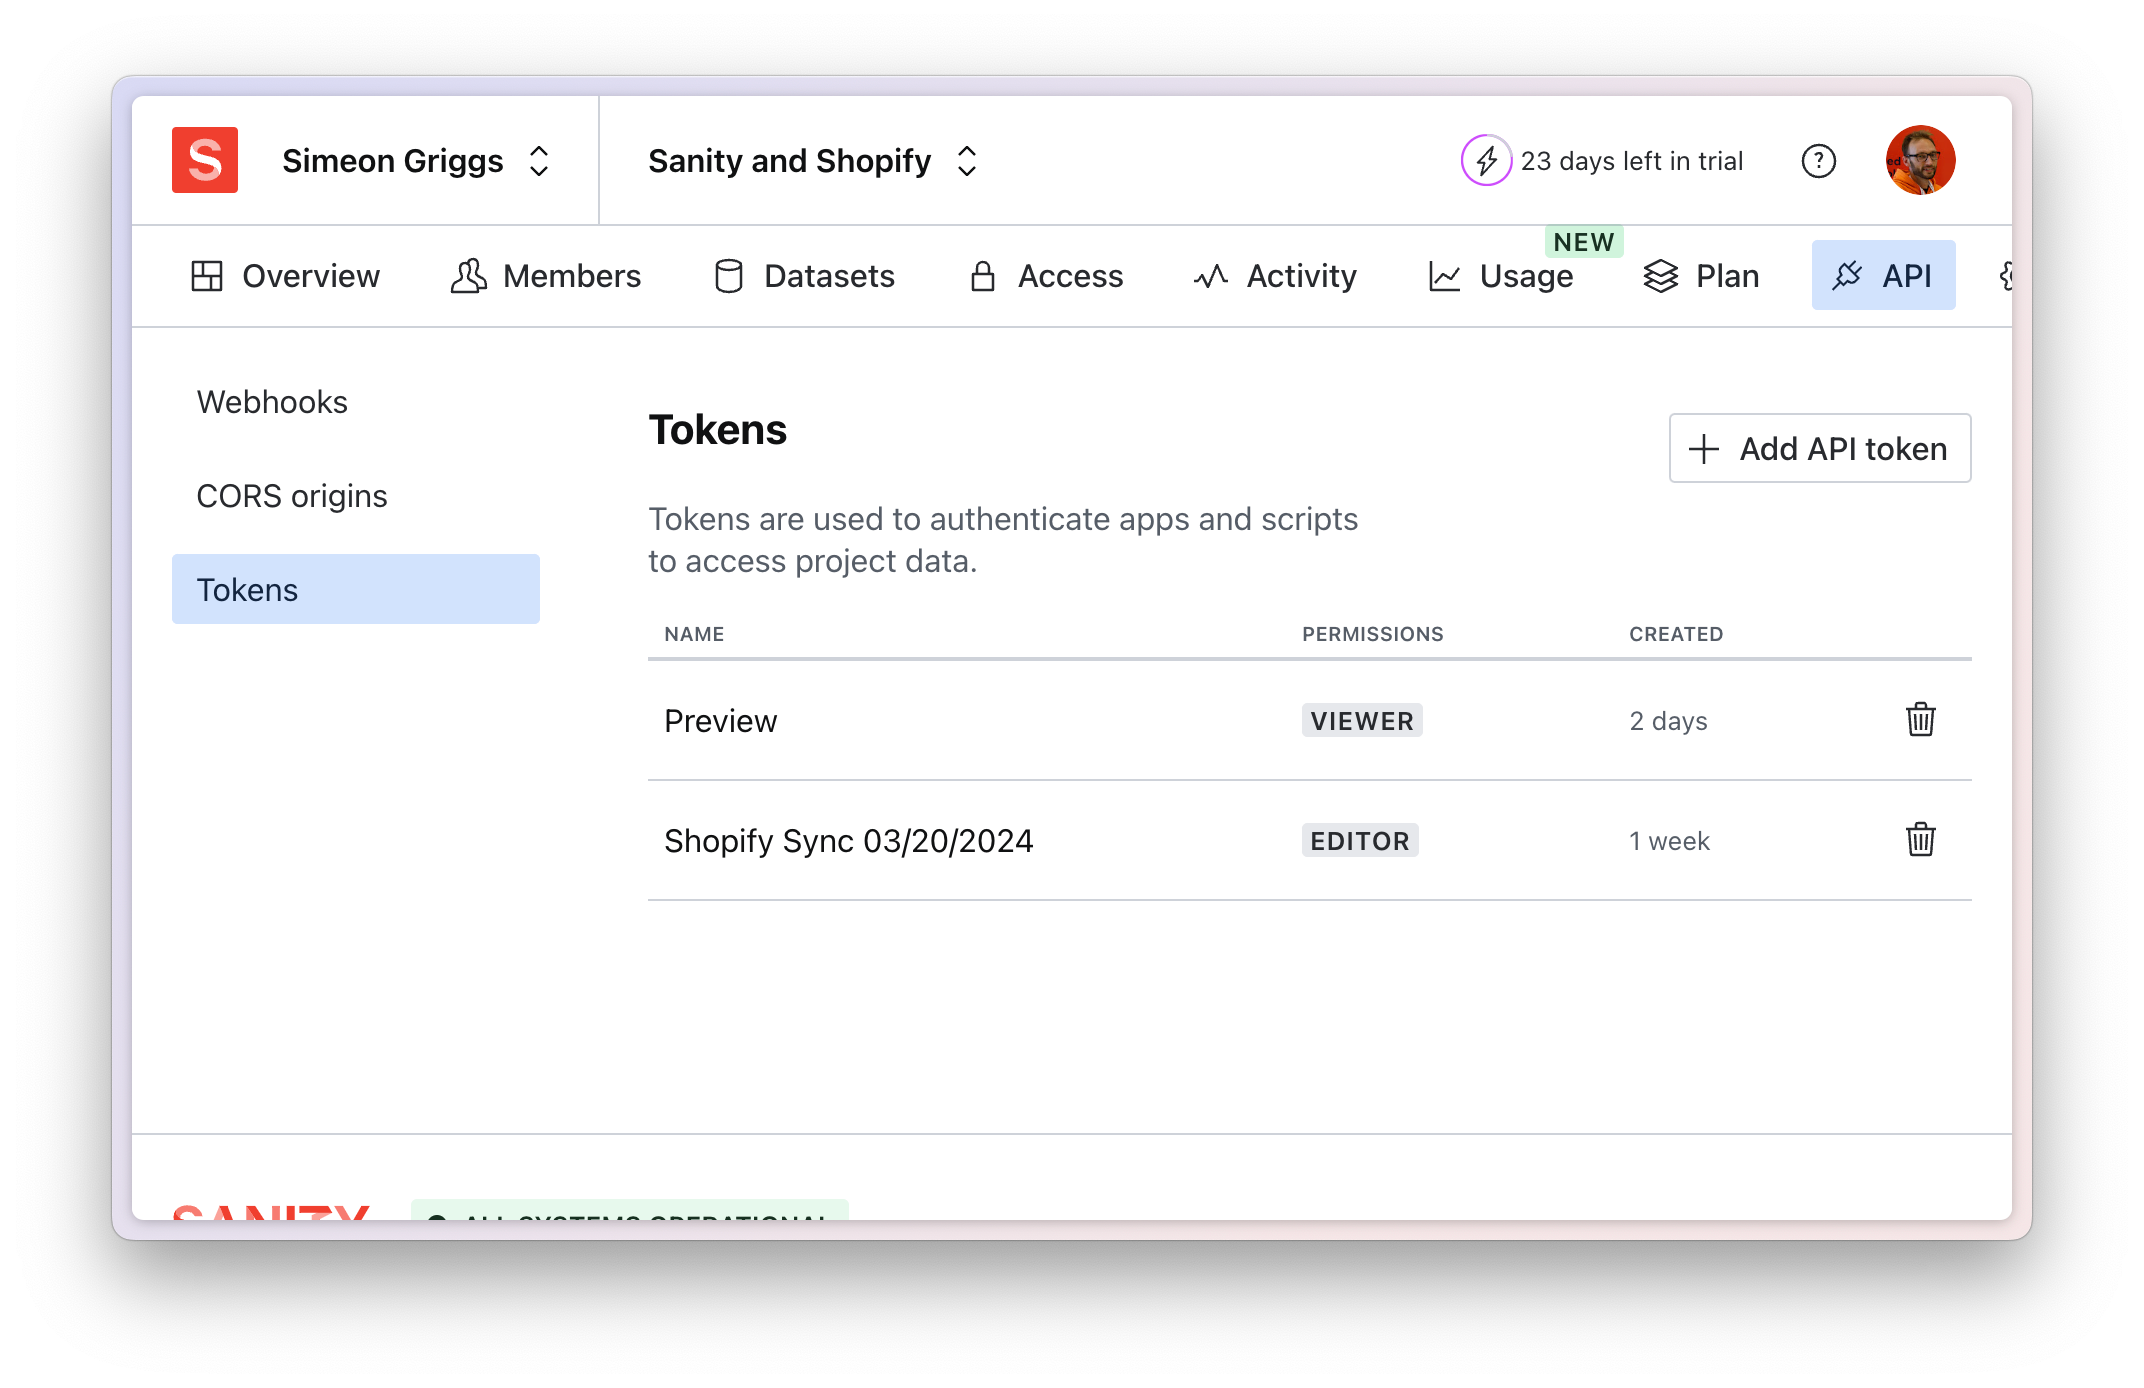Click the 2 days created value
Screen dimensions: 2144x1388
pyautogui.click(x=1668, y=721)
